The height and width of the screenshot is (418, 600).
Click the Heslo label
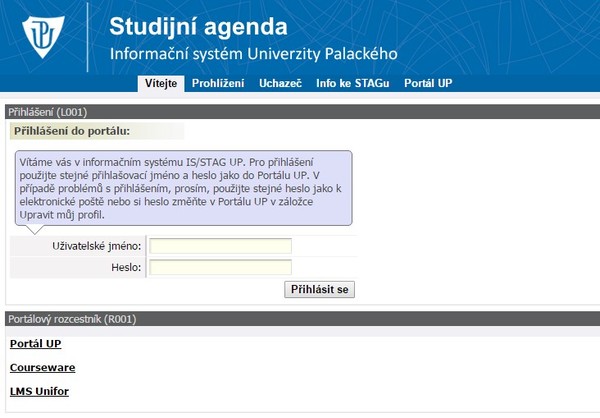(126, 267)
